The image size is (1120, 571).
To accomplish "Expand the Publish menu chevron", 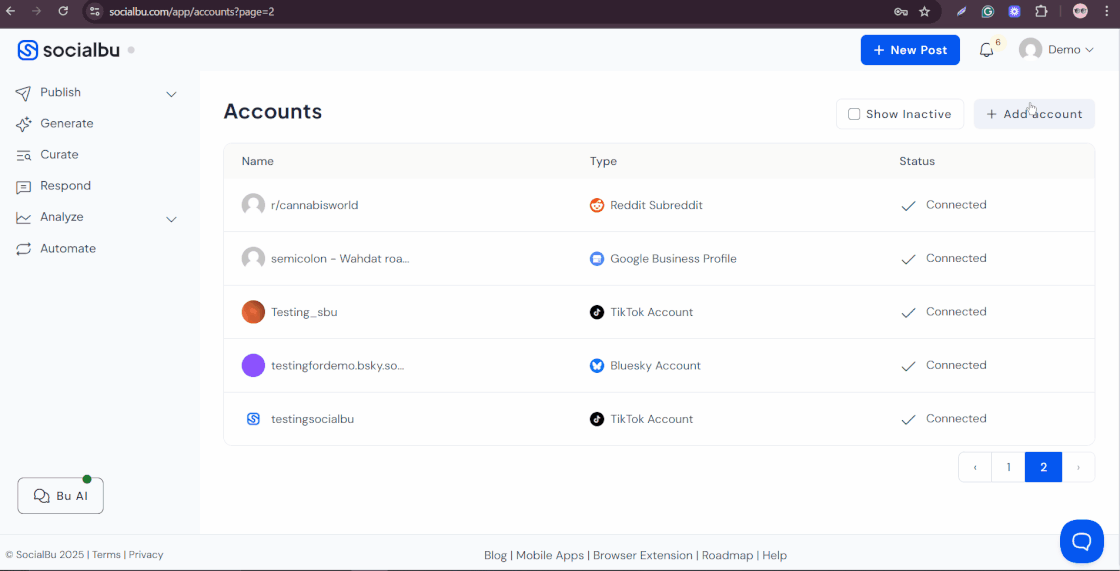I will click(x=171, y=94).
